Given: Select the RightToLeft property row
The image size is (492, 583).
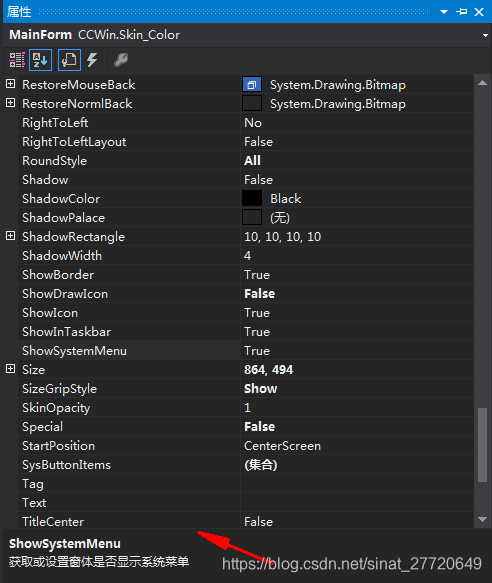Looking at the screenshot, I should (x=246, y=123).
